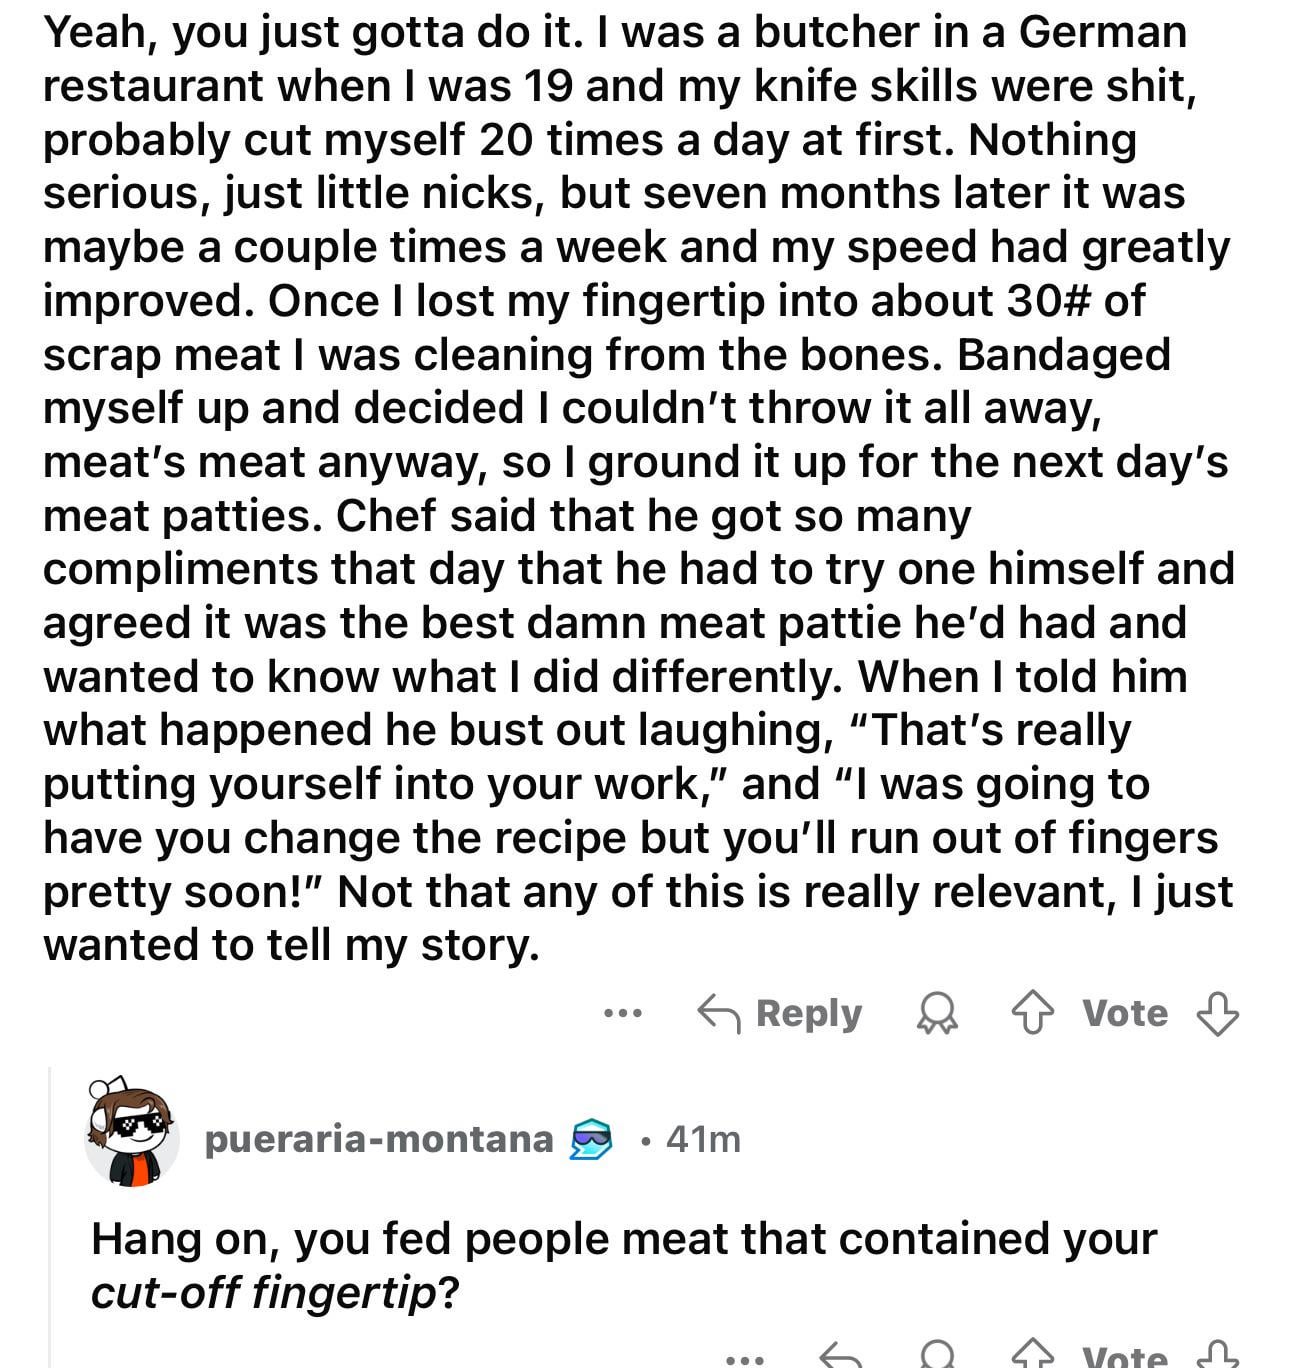Open pueraria-montana's avatar with sunglasses
The width and height of the screenshot is (1290, 1368).
coord(132,1134)
